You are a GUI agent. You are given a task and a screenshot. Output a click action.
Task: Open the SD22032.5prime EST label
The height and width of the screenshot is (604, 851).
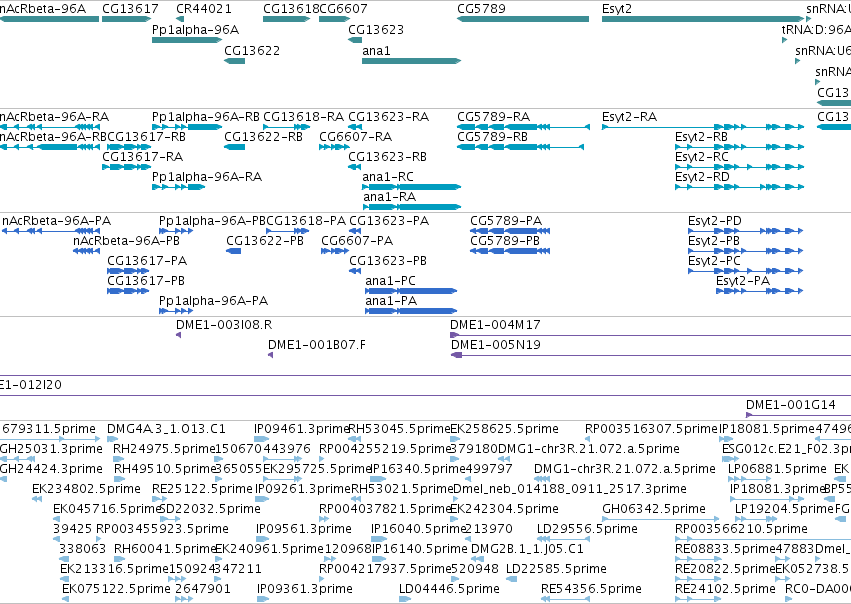211,509
